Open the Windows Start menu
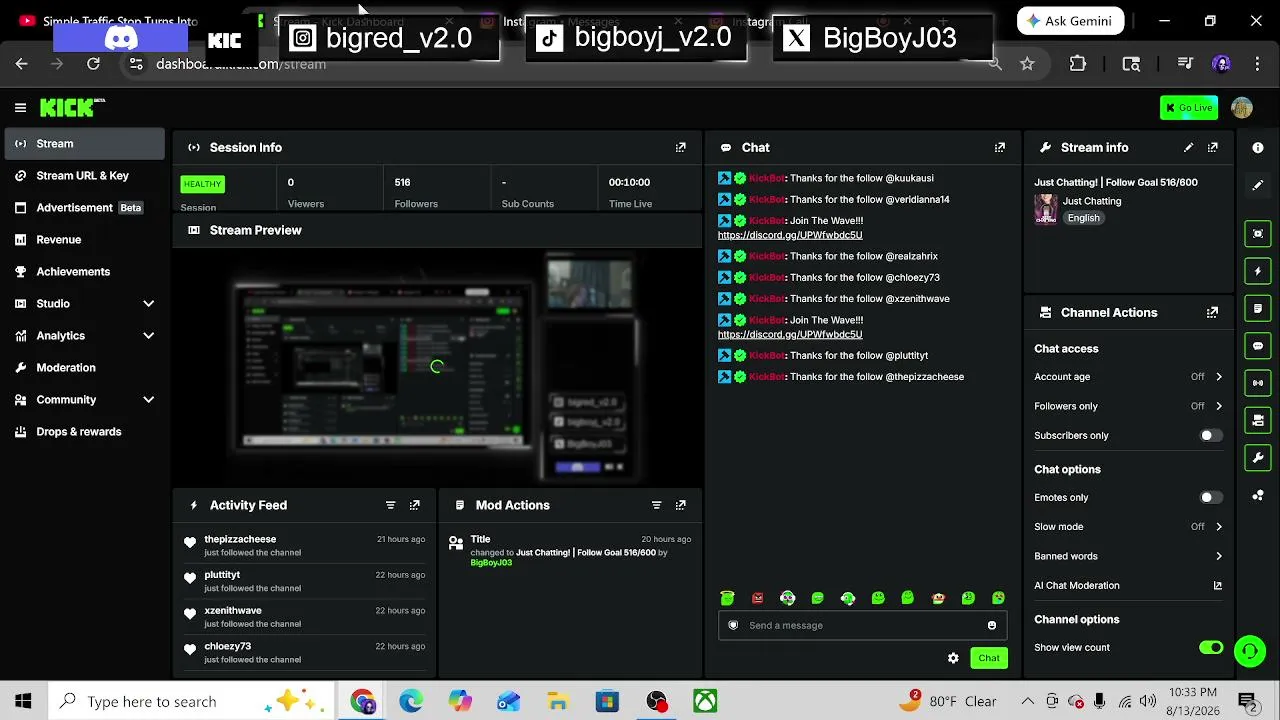Viewport: 1280px width, 720px height. pos(23,701)
